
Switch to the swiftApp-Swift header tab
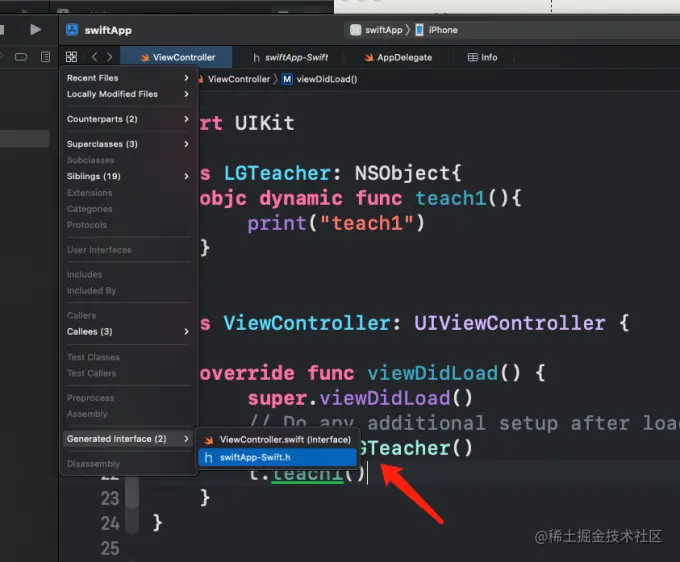pos(290,57)
